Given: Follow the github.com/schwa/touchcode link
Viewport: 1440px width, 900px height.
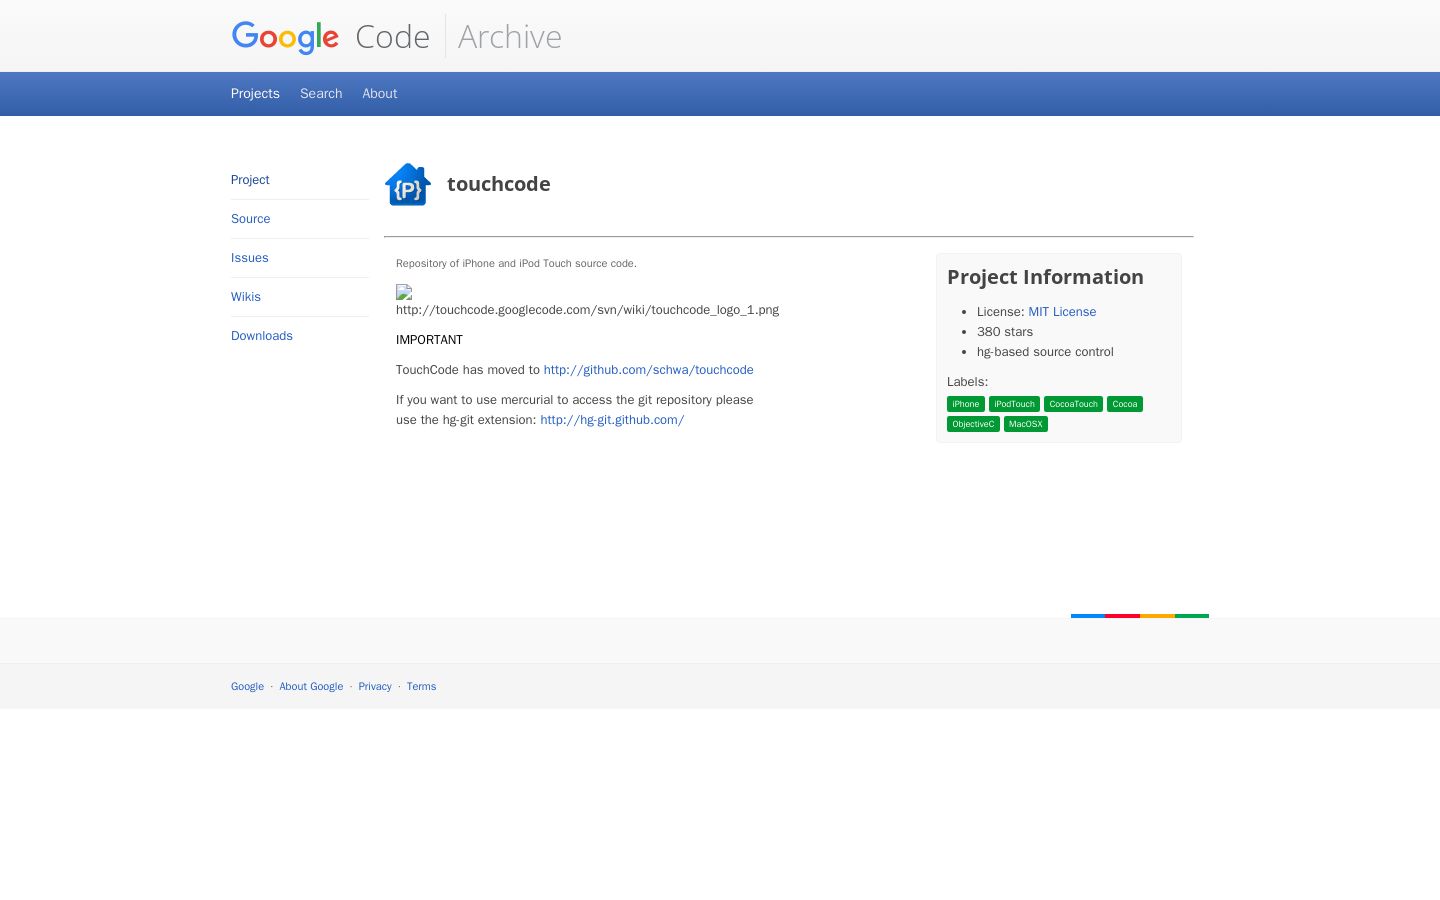Looking at the screenshot, I should coord(649,370).
